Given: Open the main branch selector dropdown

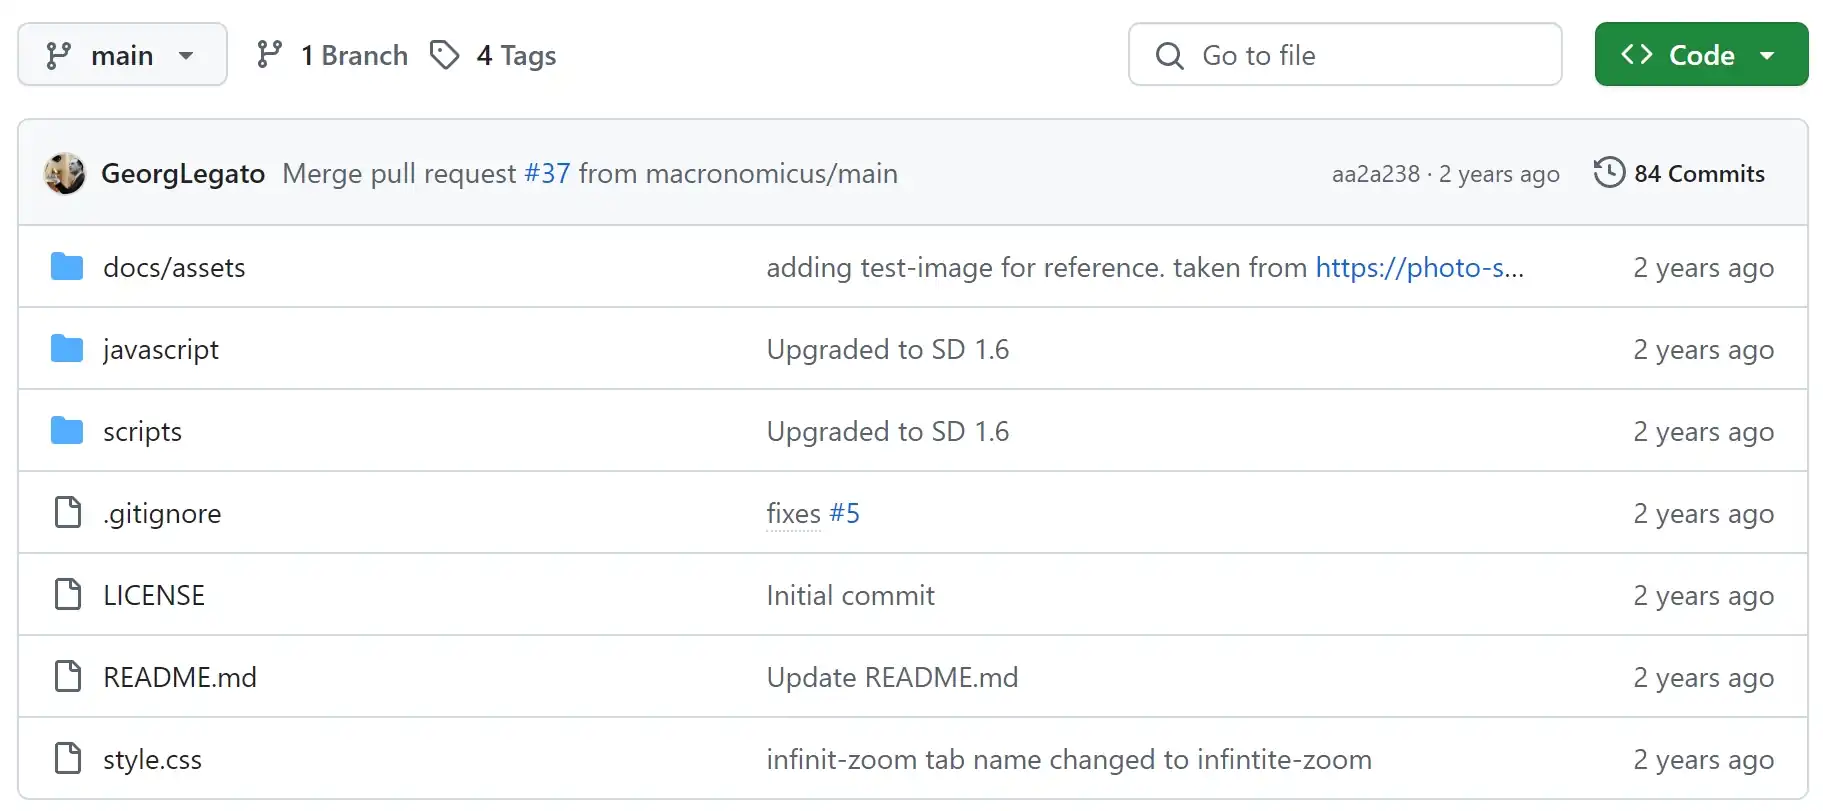Looking at the screenshot, I should tap(122, 55).
